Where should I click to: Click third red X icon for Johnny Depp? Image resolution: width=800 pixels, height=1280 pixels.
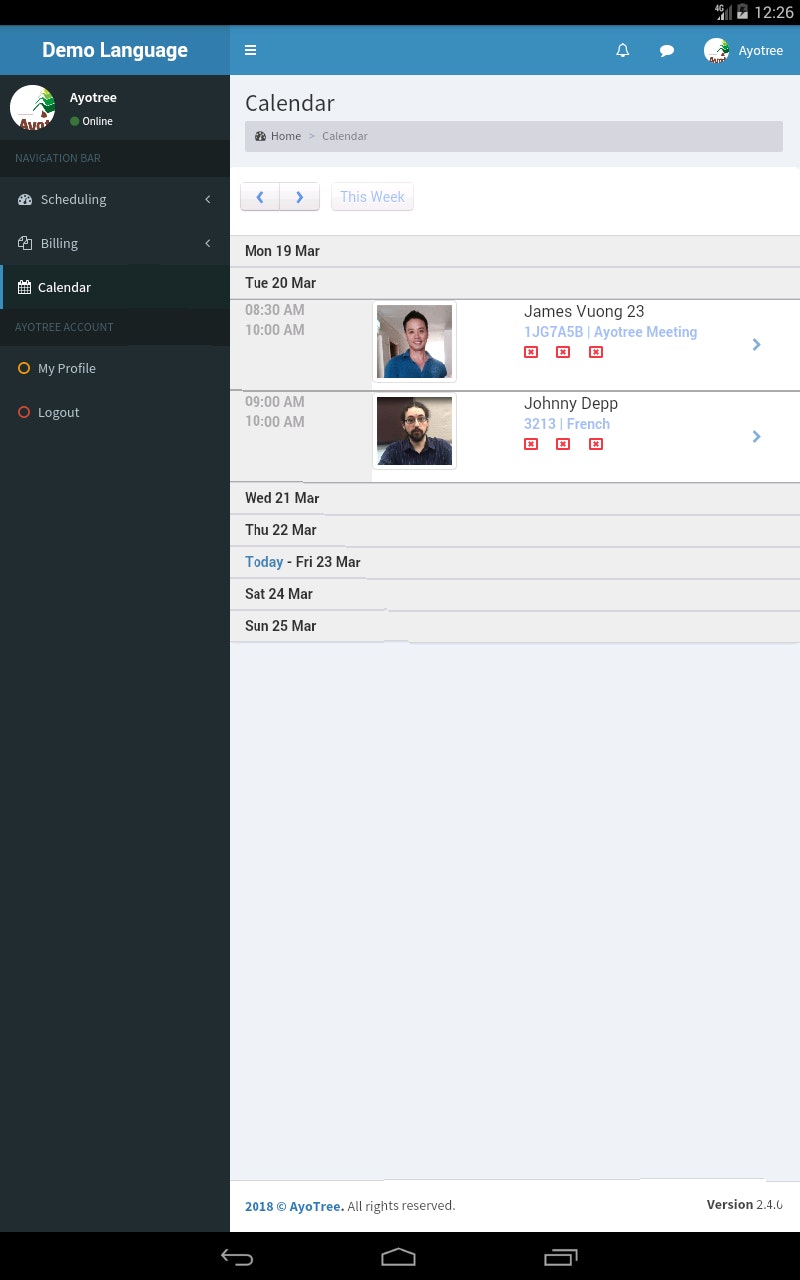tap(596, 444)
